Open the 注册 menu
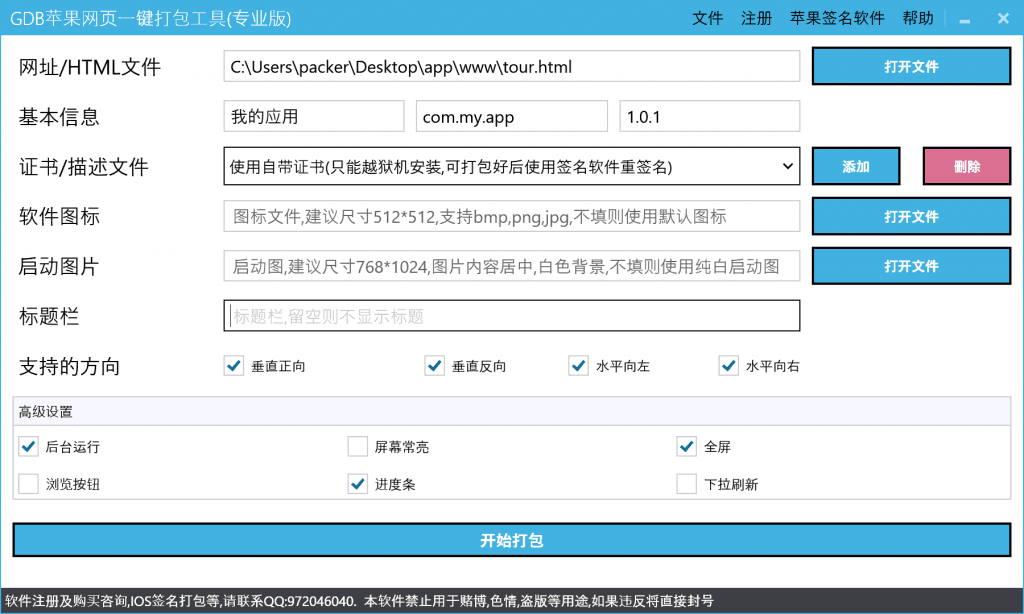This screenshot has width=1024, height=614. (x=756, y=18)
